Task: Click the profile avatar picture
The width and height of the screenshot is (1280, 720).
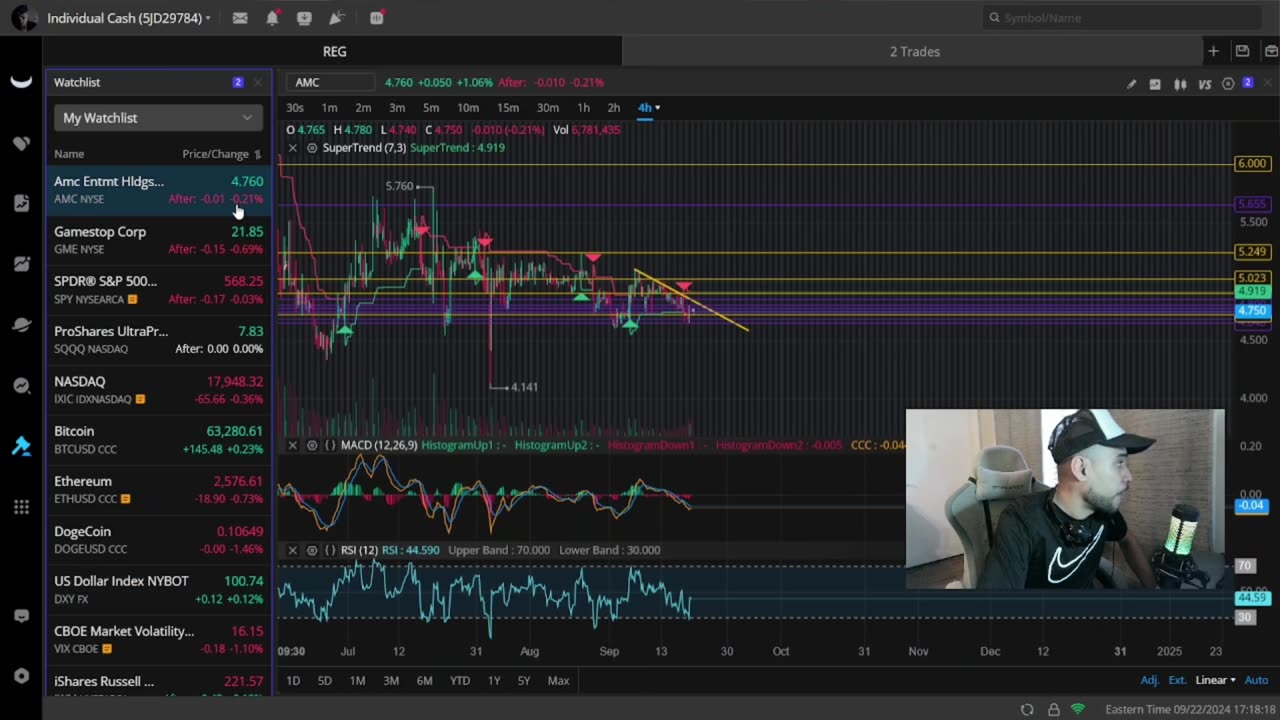Action: point(24,18)
